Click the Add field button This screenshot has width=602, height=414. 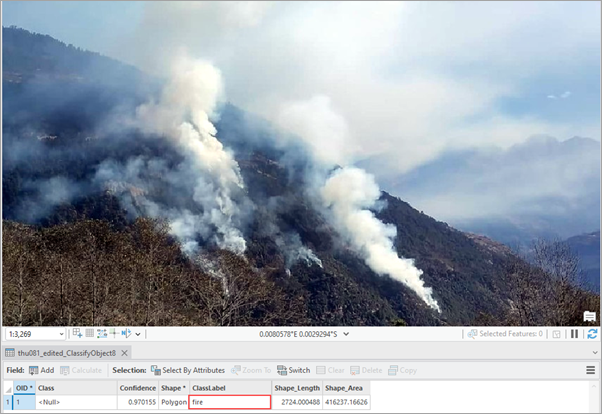41,370
